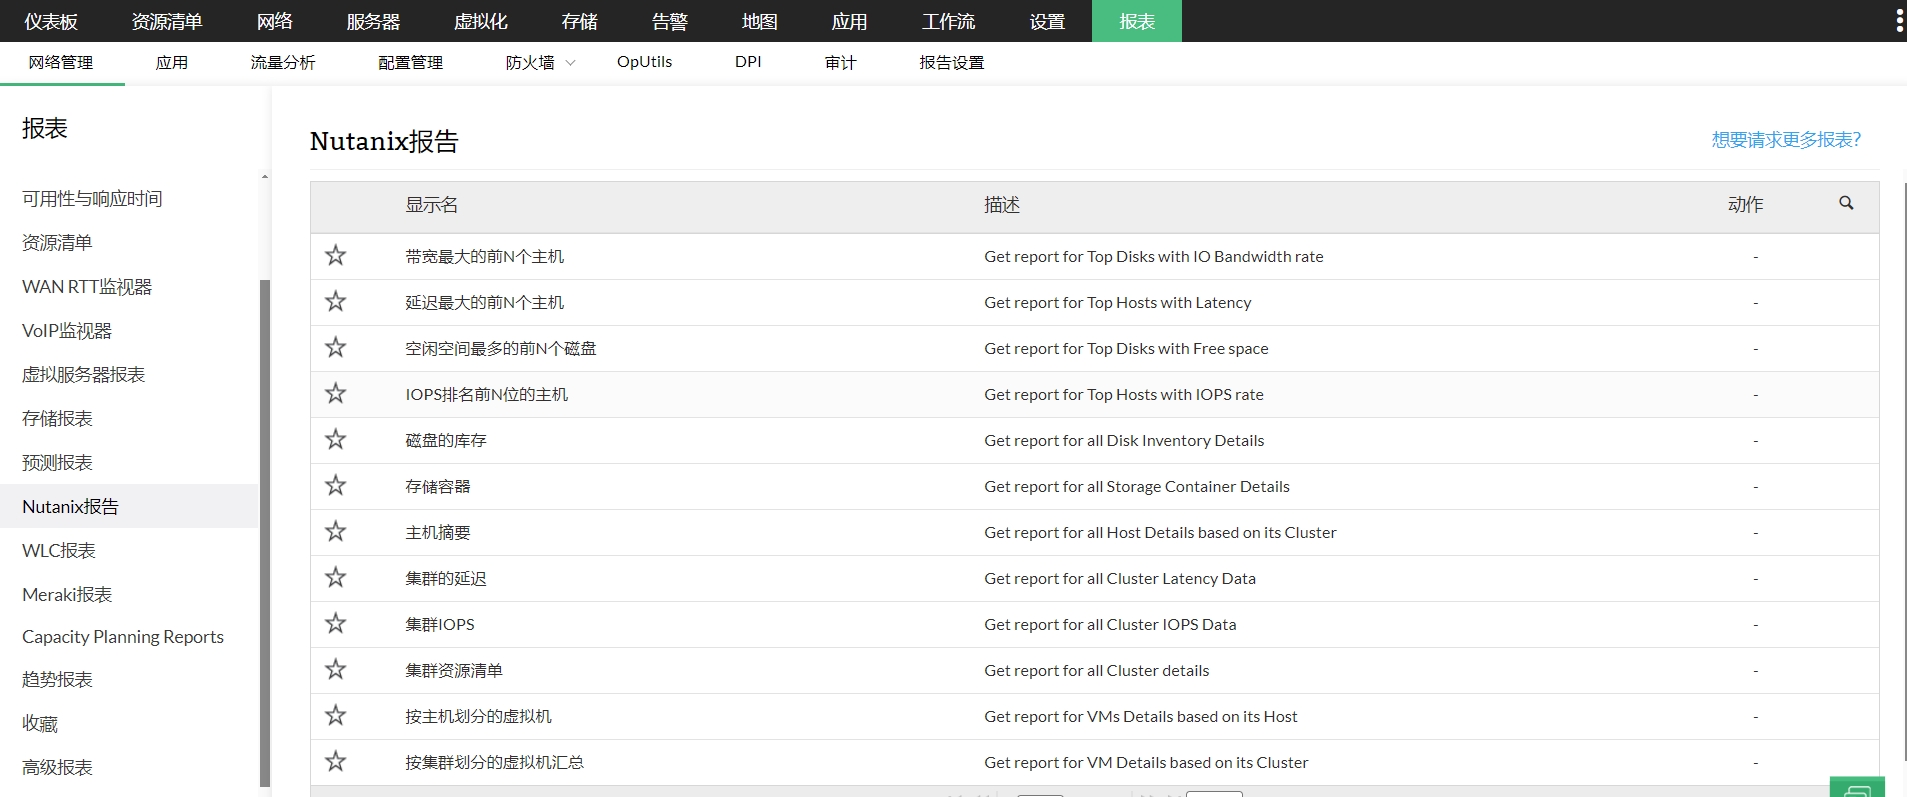Go to the 告警 top menu
Viewport: 1907px width, 797px height.
[x=670, y=21]
